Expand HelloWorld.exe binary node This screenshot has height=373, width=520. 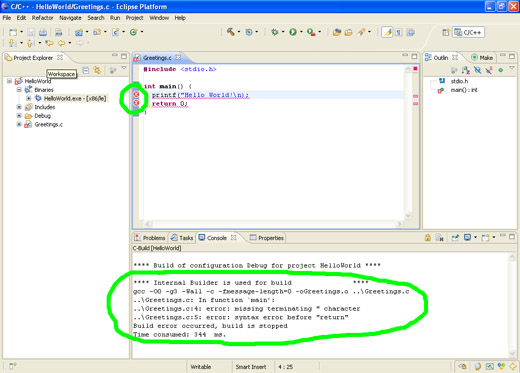pos(29,98)
